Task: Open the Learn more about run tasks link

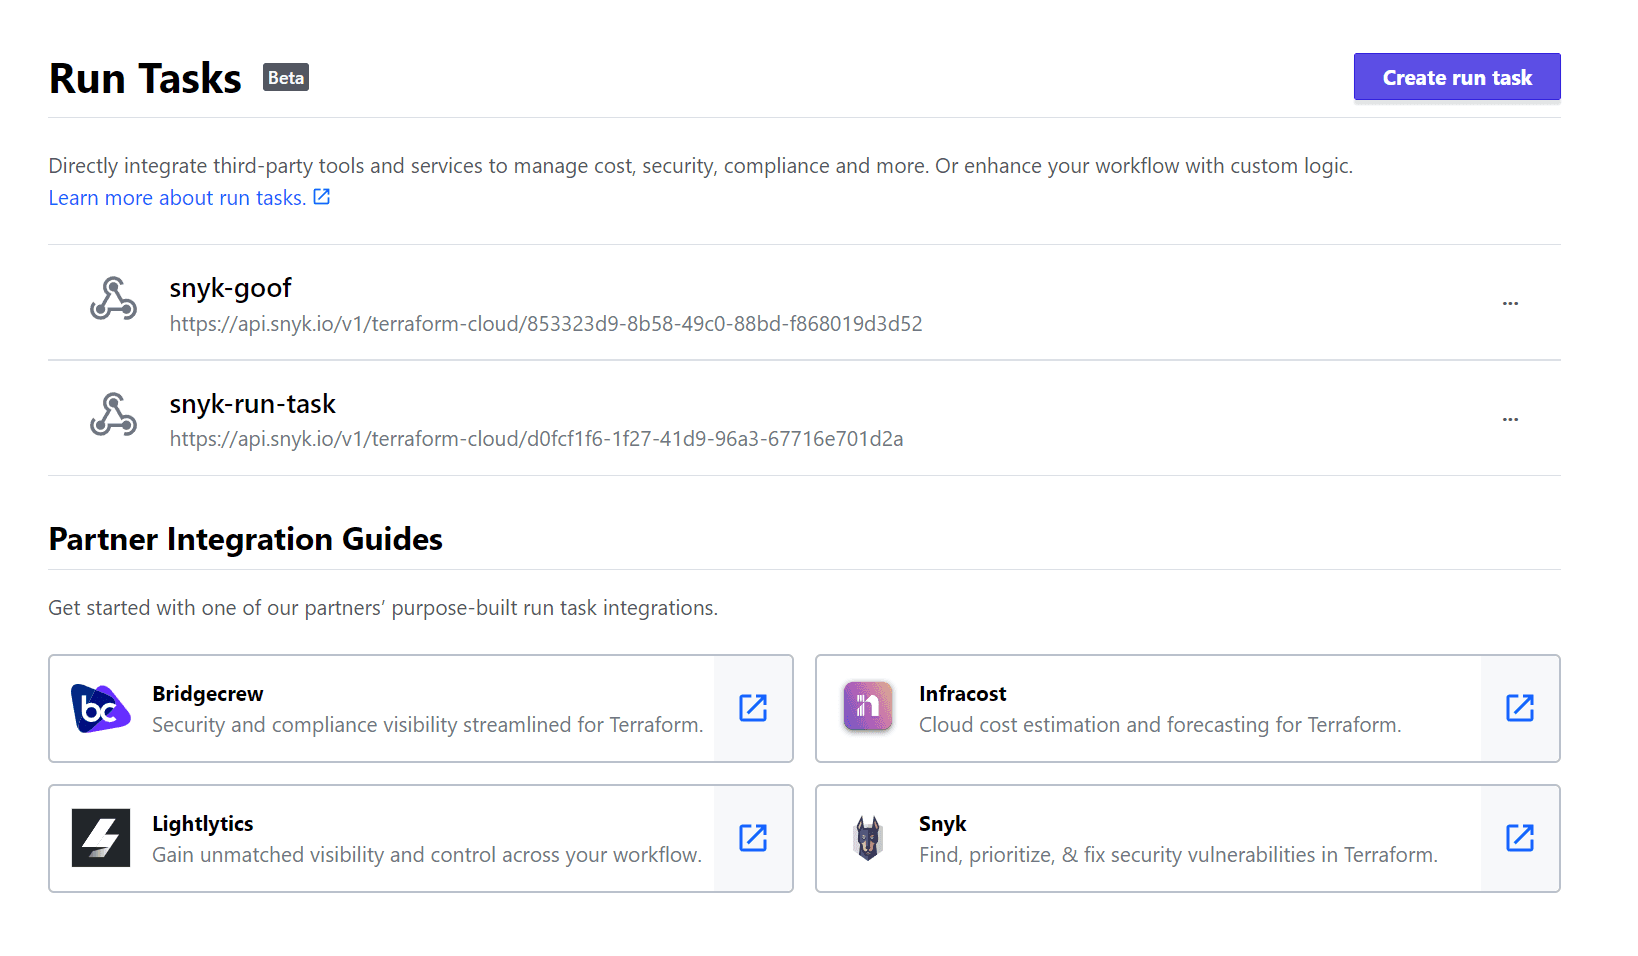Action: 177,198
